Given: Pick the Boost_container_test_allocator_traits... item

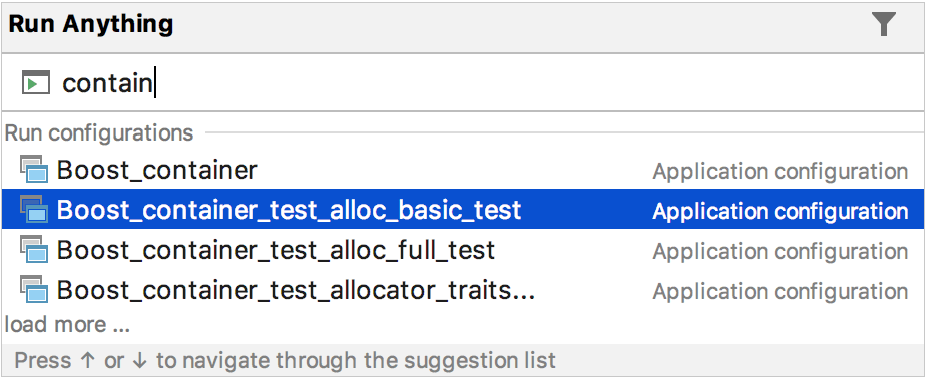Looking at the screenshot, I should tap(463, 290).
